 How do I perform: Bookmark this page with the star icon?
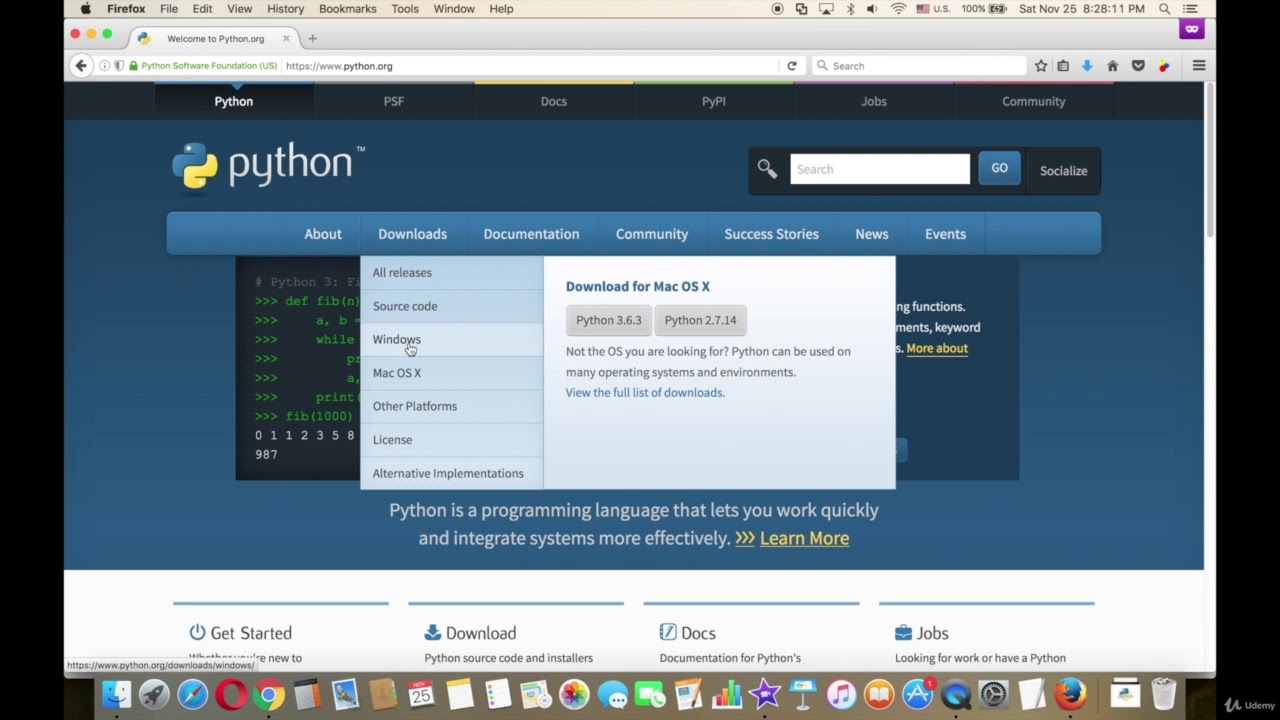(1041, 66)
